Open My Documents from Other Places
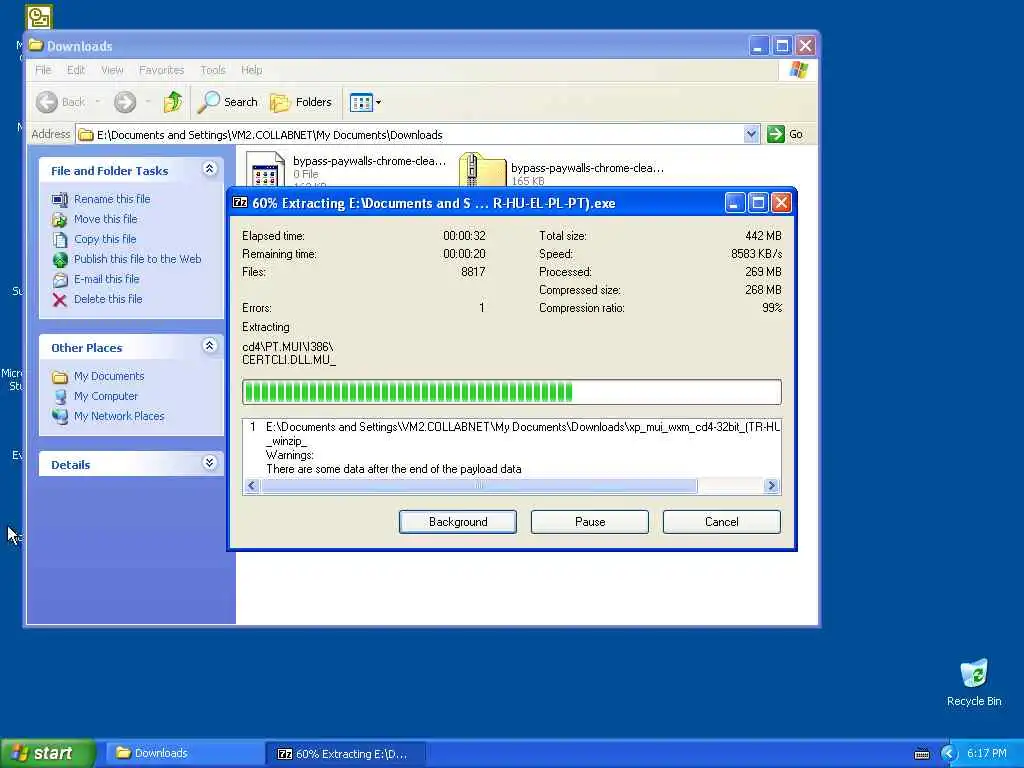 click(108, 376)
